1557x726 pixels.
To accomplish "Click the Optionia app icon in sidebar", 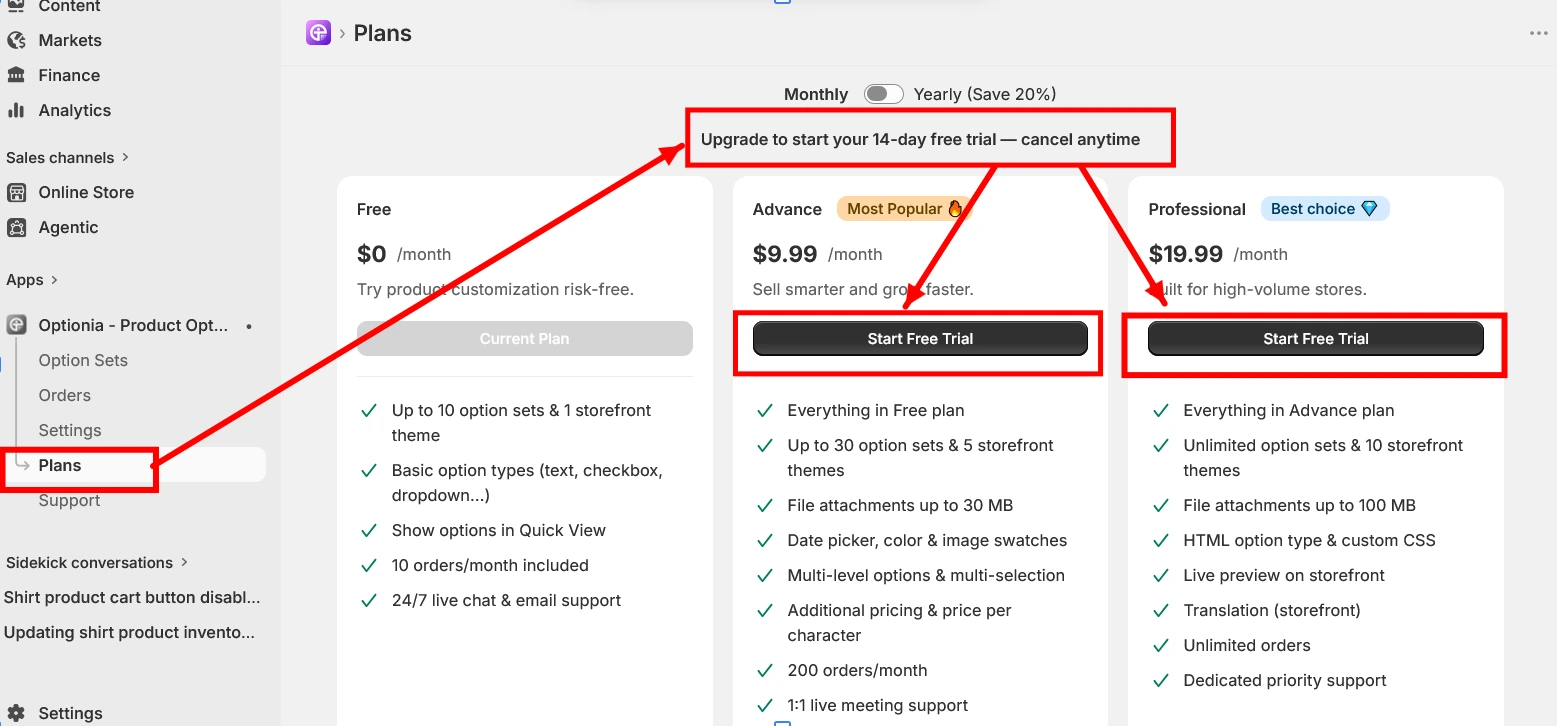I will click(x=16, y=325).
